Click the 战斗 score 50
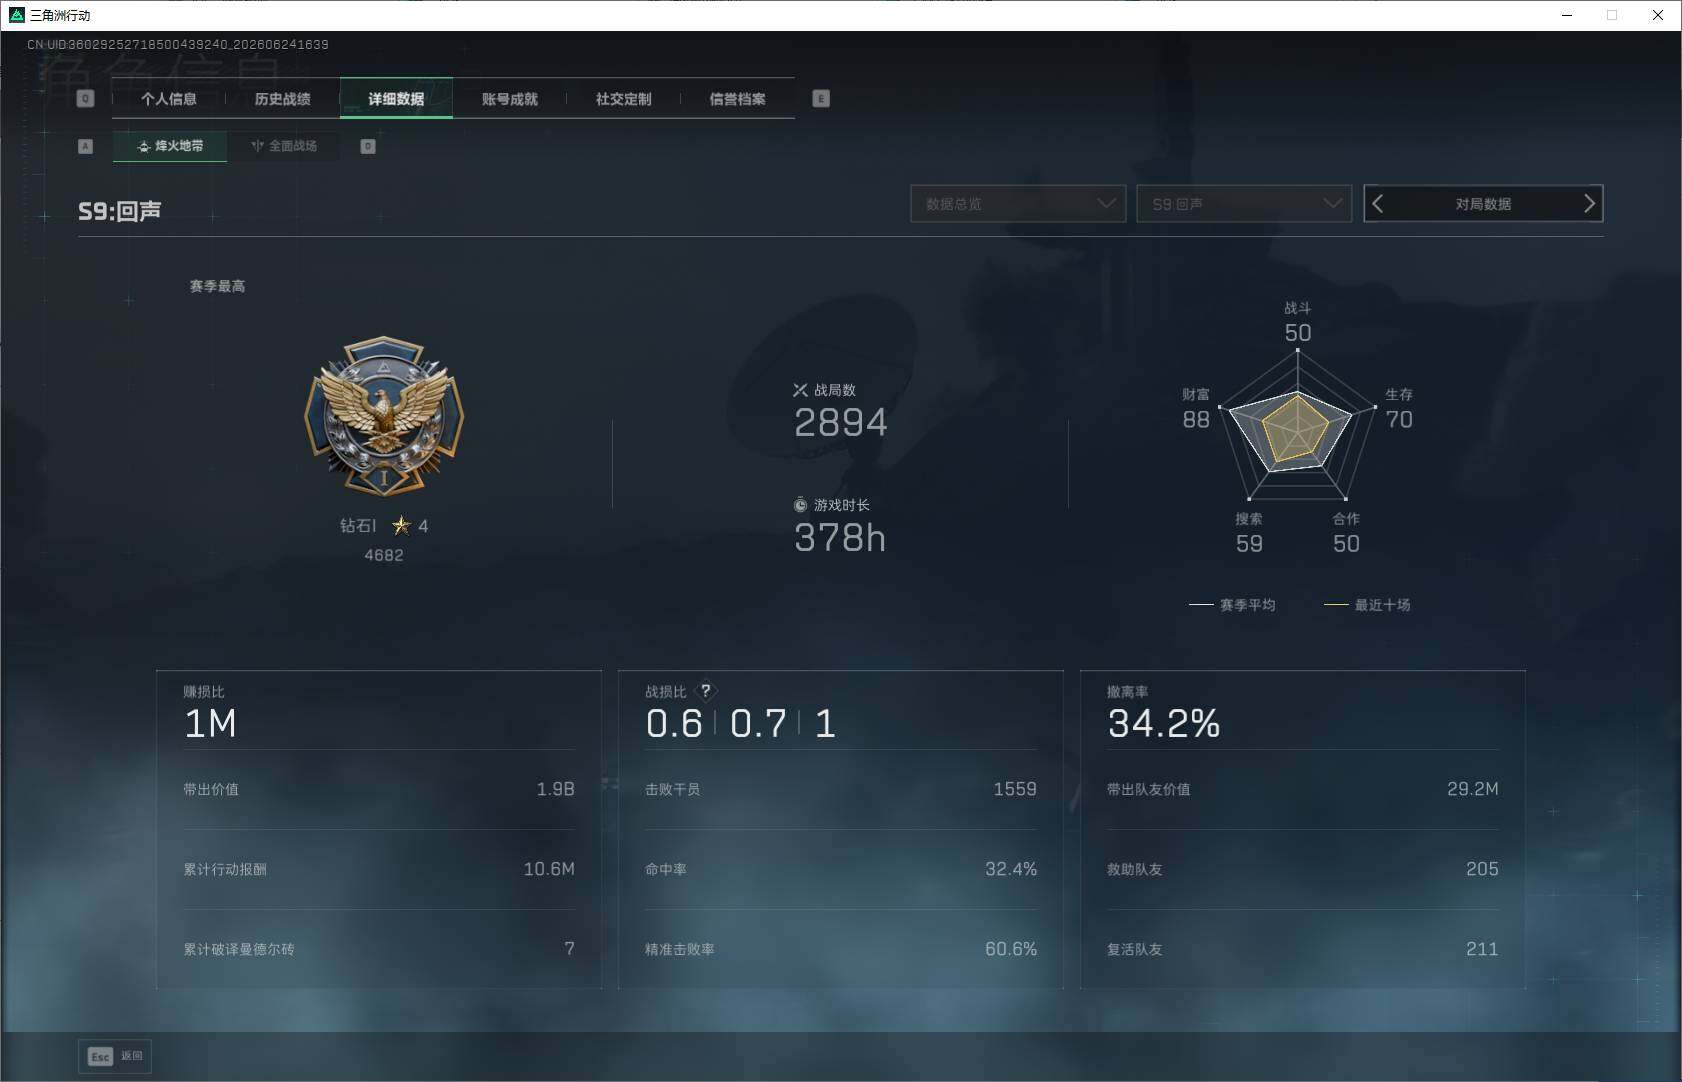Viewport: 1682px width, 1082px height. pyautogui.click(x=1298, y=333)
